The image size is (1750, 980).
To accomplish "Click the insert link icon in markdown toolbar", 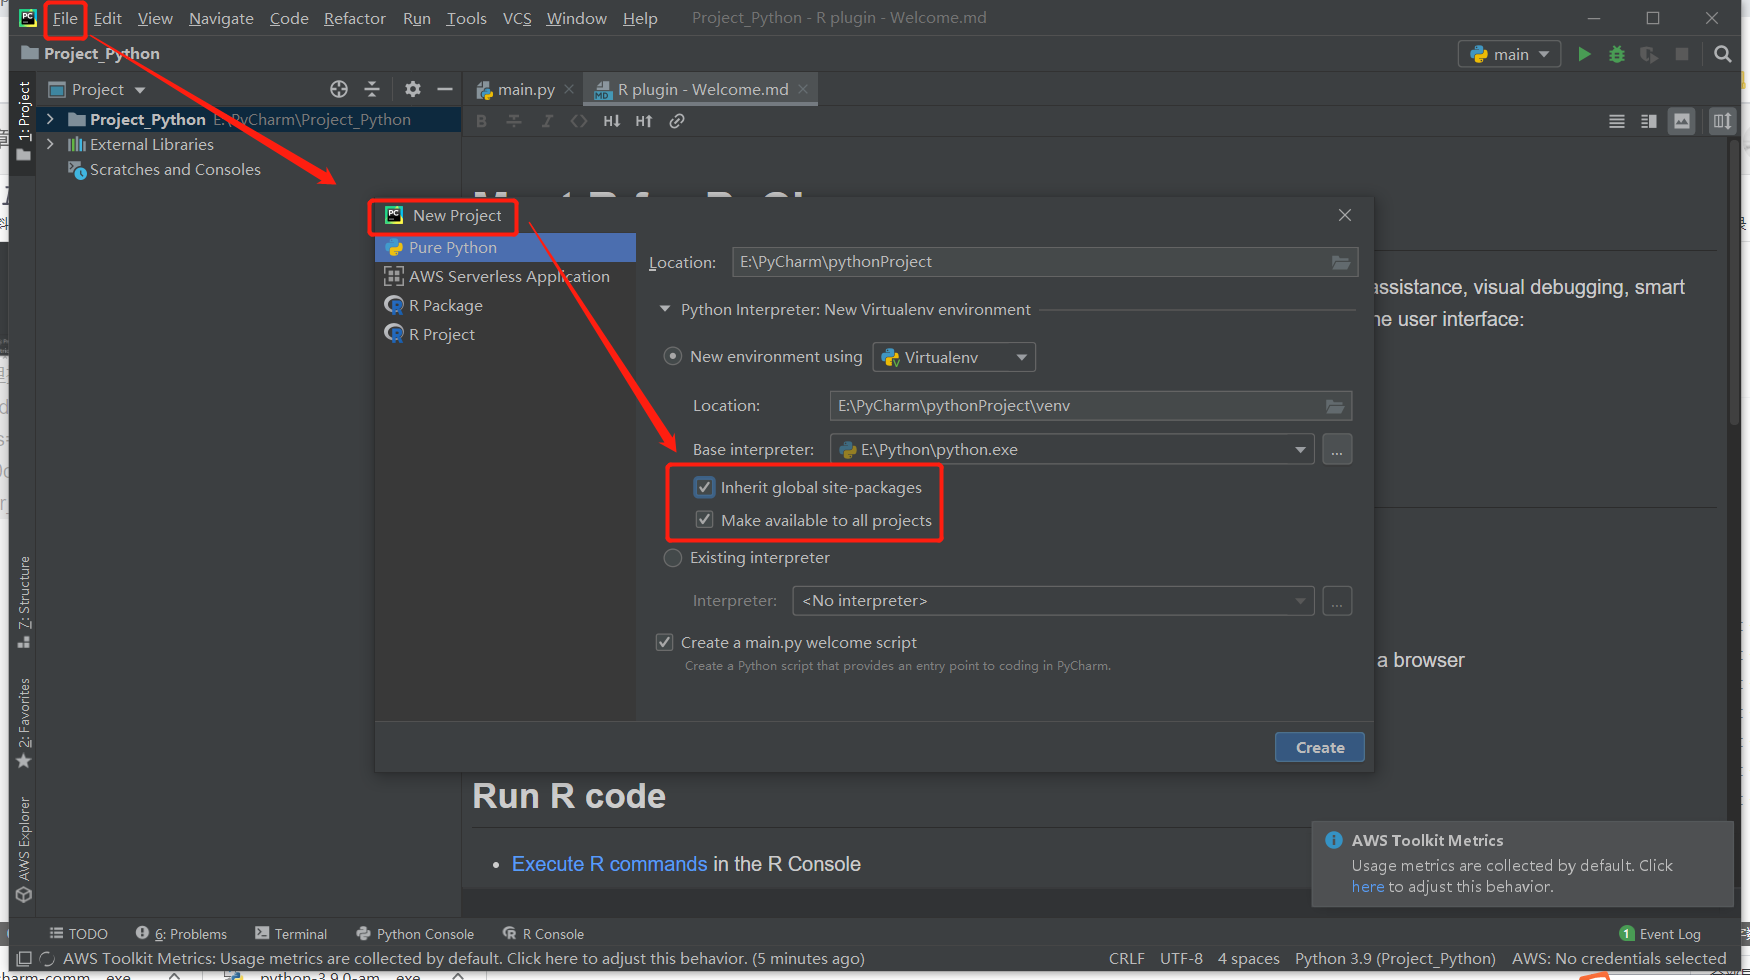I will (677, 121).
